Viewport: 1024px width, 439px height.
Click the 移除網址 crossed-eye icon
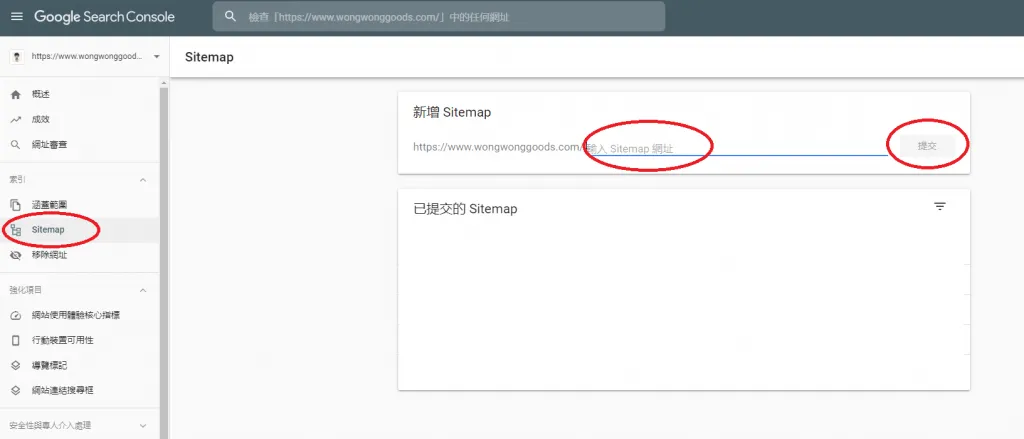(x=15, y=255)
